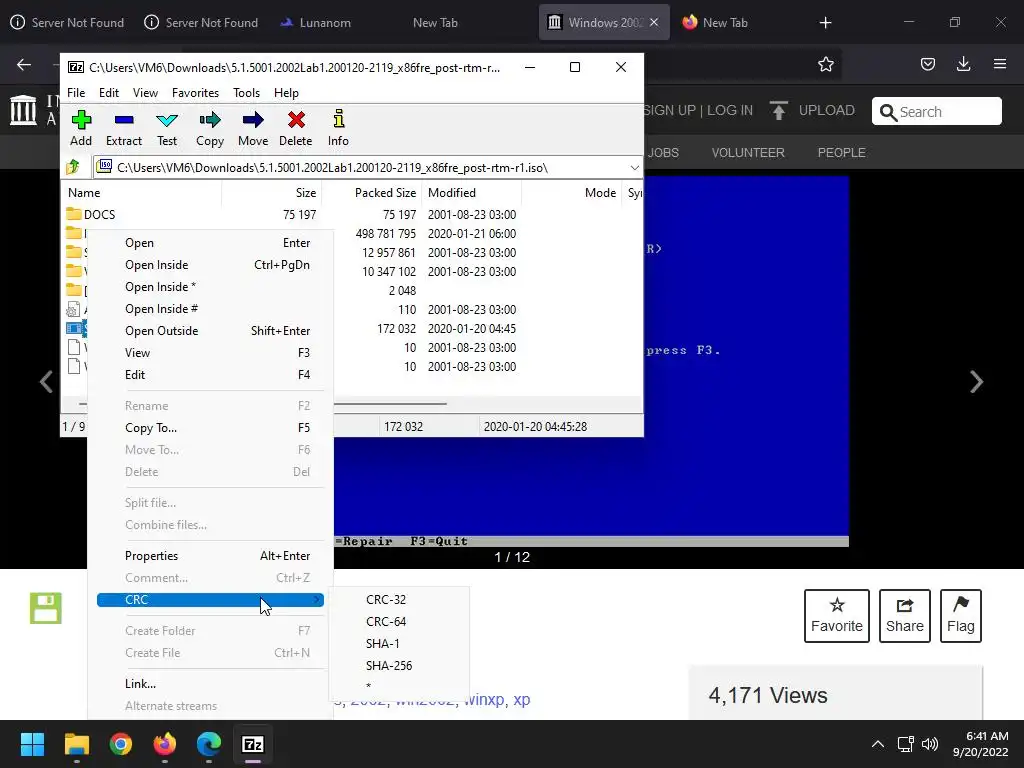Click the archive Search input field

(936, 111)
